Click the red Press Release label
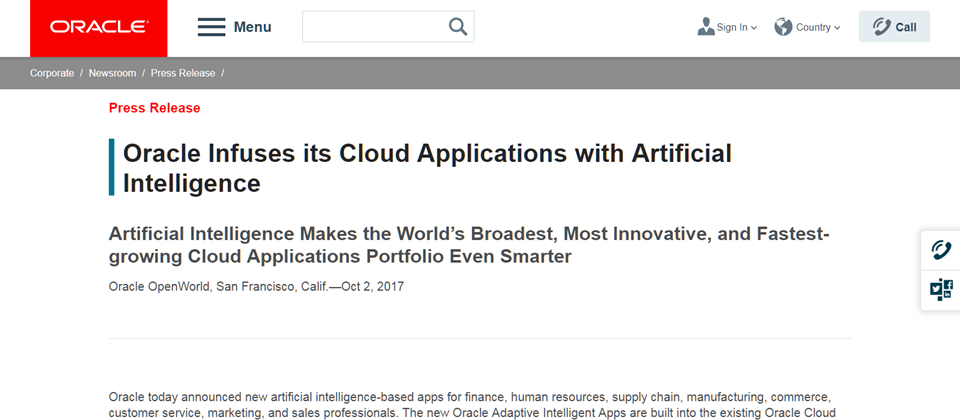The height and width of the screenshot is (420, 960). click(x=154, y=108)
